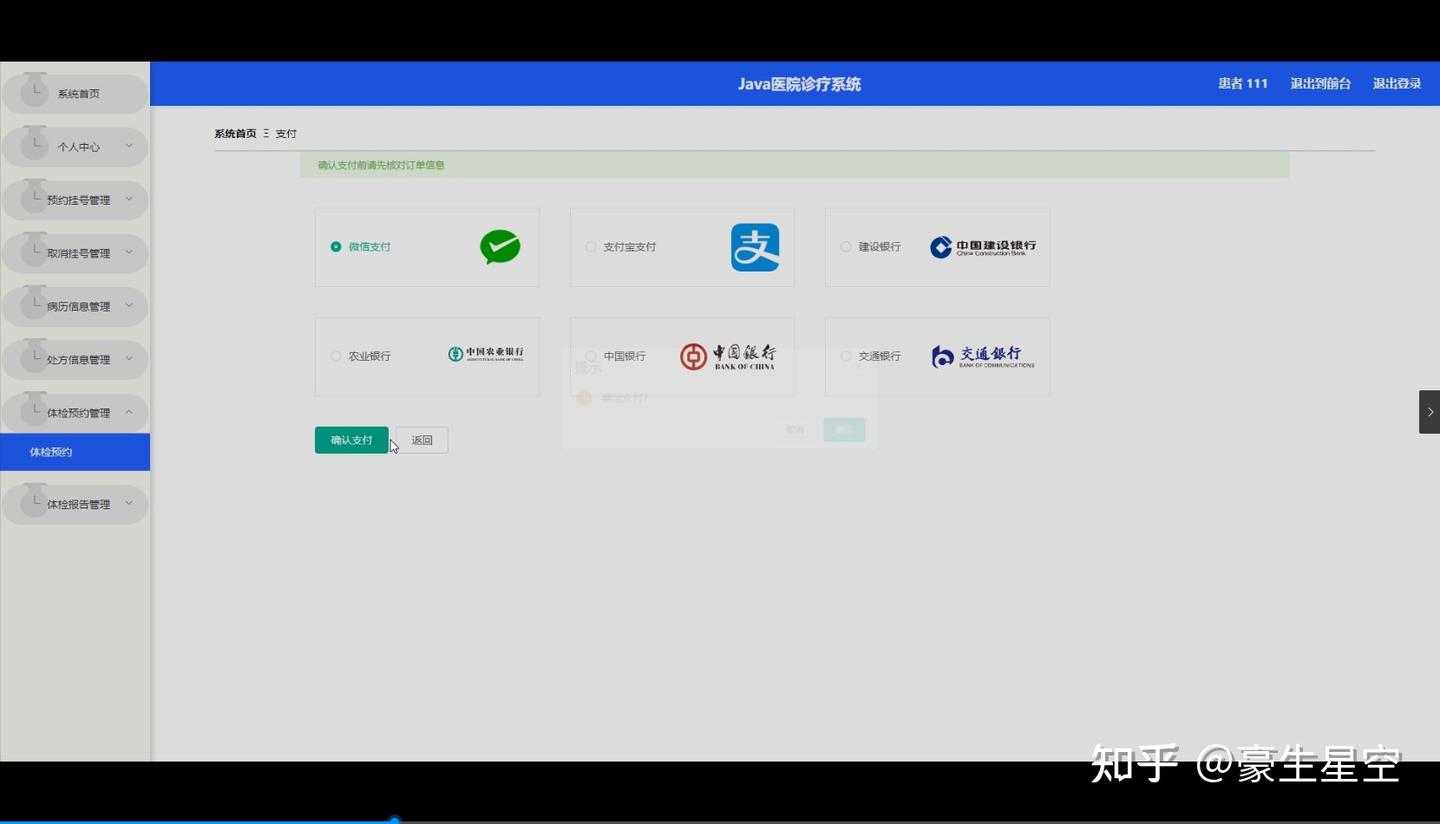Open 系统首页 in the sidebar menu
This screenshot has height=824, width=1440.
pos(79,94)
